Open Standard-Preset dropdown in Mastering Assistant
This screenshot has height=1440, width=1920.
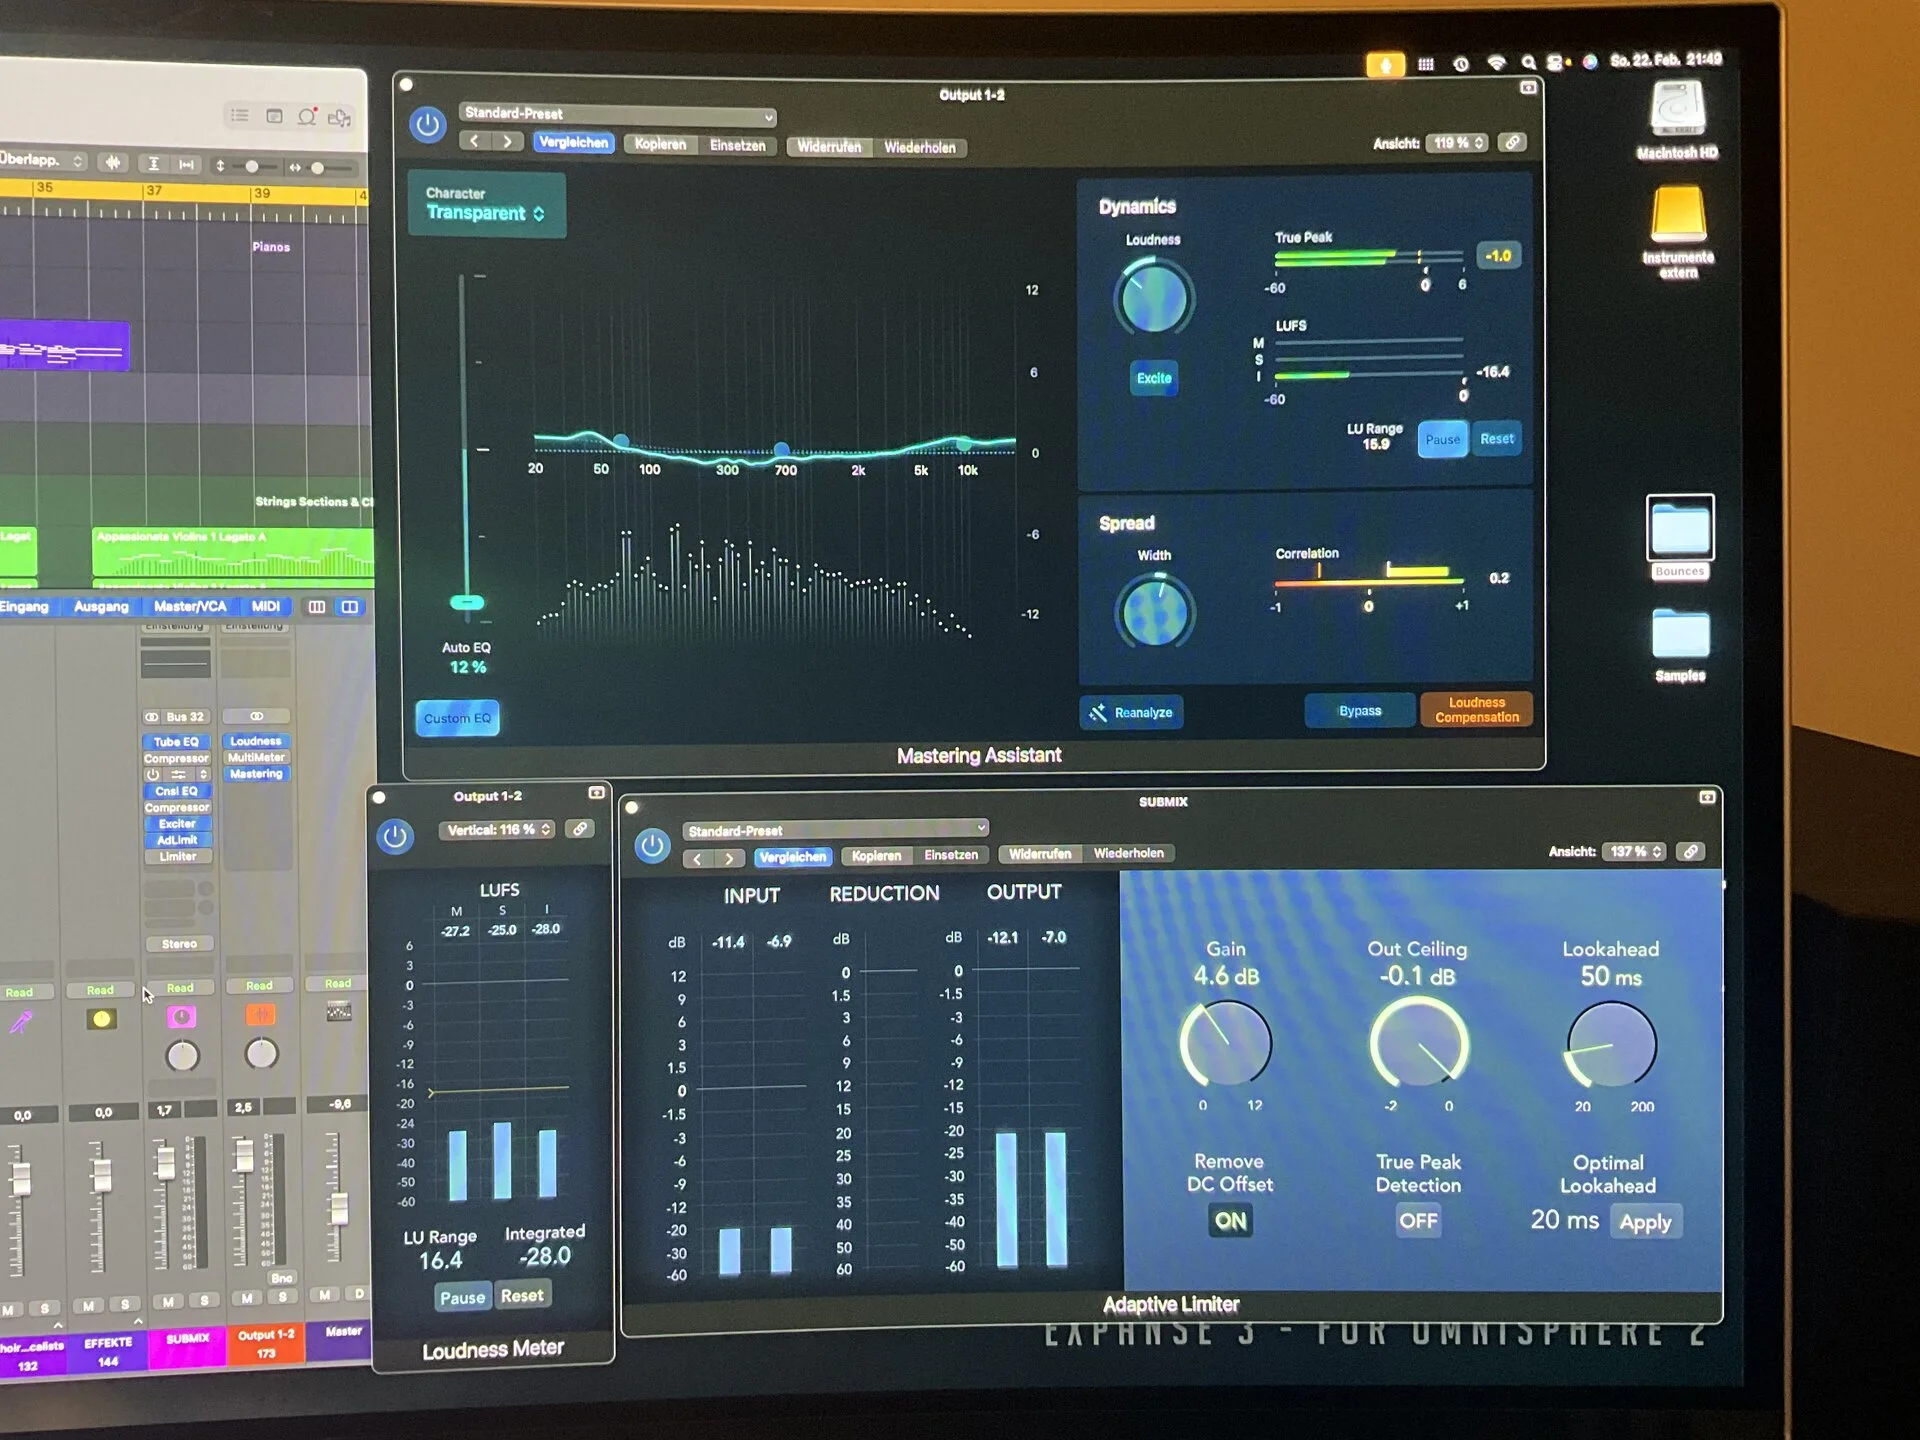(x=618, y=114)
